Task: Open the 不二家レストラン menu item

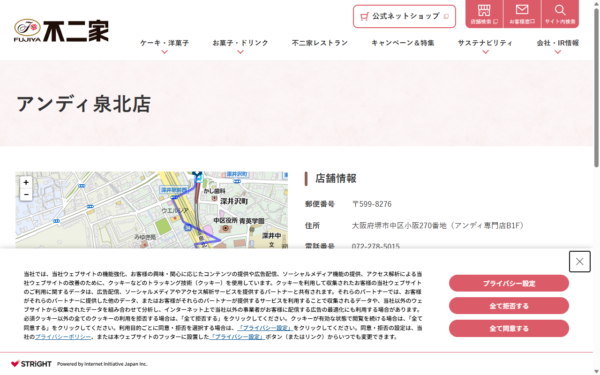Action: pyautogui.click(x=320, y=43)
